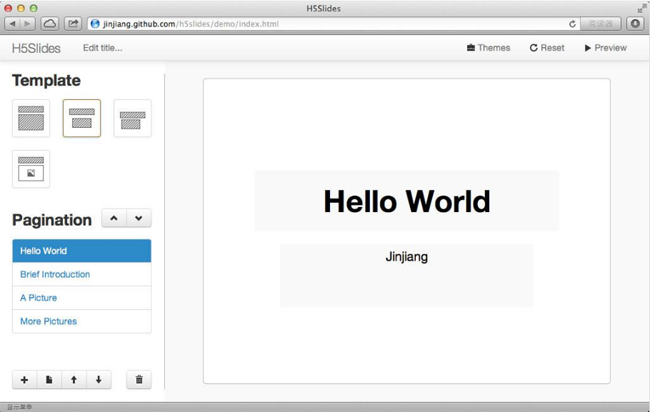
Task: Click the share icon in browser toolbar
Action: tap(74, 23)
